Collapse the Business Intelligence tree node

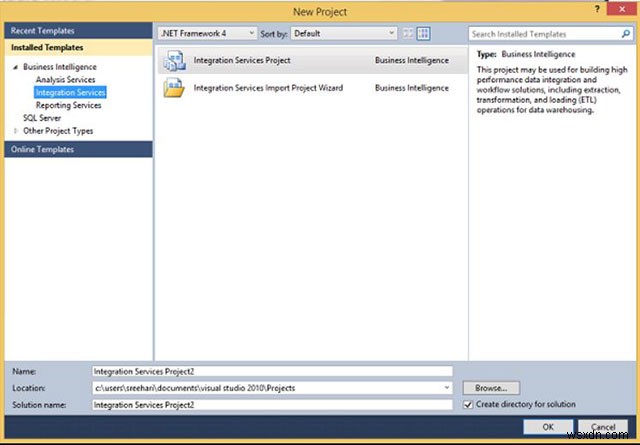[x=15, y=67]
